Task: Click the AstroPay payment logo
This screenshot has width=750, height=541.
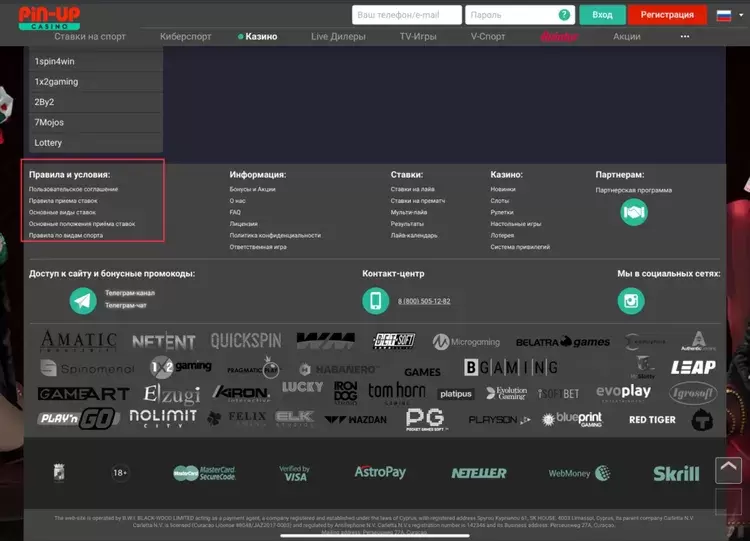Action: tap(380, 472)
